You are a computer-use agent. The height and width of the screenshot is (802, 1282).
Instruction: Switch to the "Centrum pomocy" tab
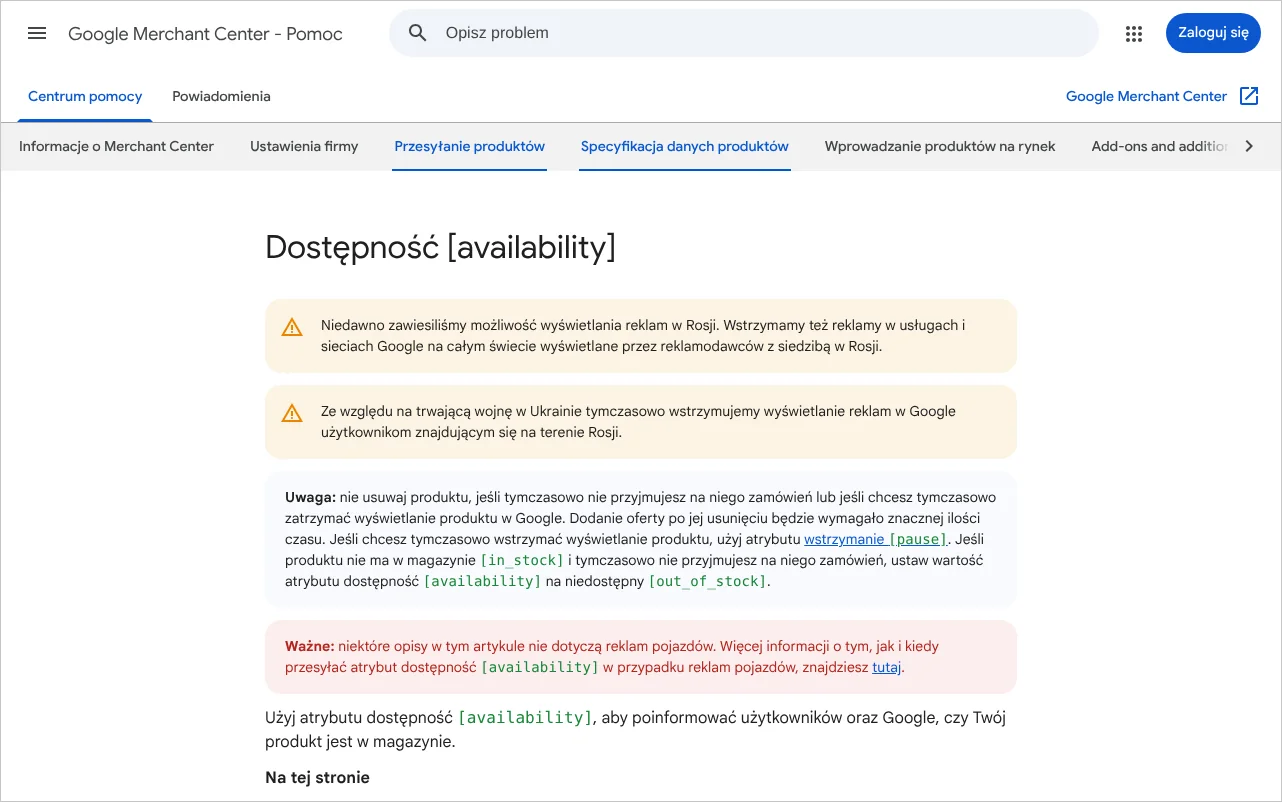click(85, 97)
